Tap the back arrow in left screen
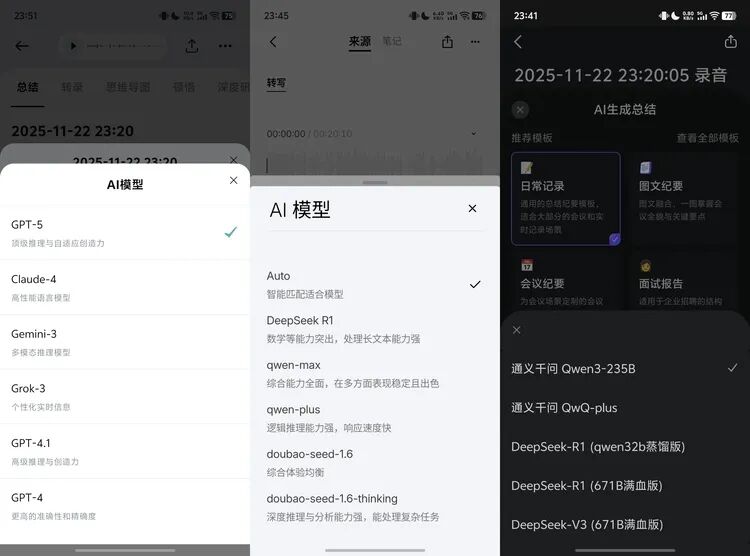Image resolution: width=750 pixels, height=556 pixels. click(x=22, y=46)
